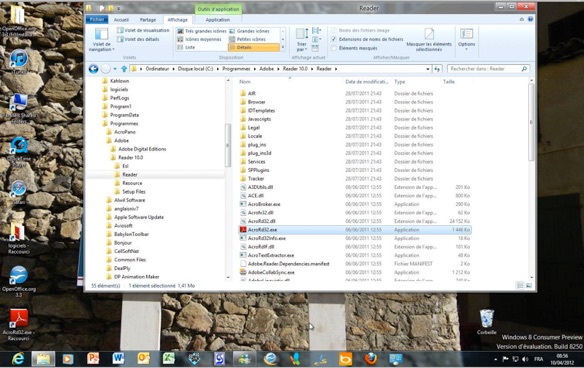Refresh the address bar location
584x368 pixels.
point(437,69)
